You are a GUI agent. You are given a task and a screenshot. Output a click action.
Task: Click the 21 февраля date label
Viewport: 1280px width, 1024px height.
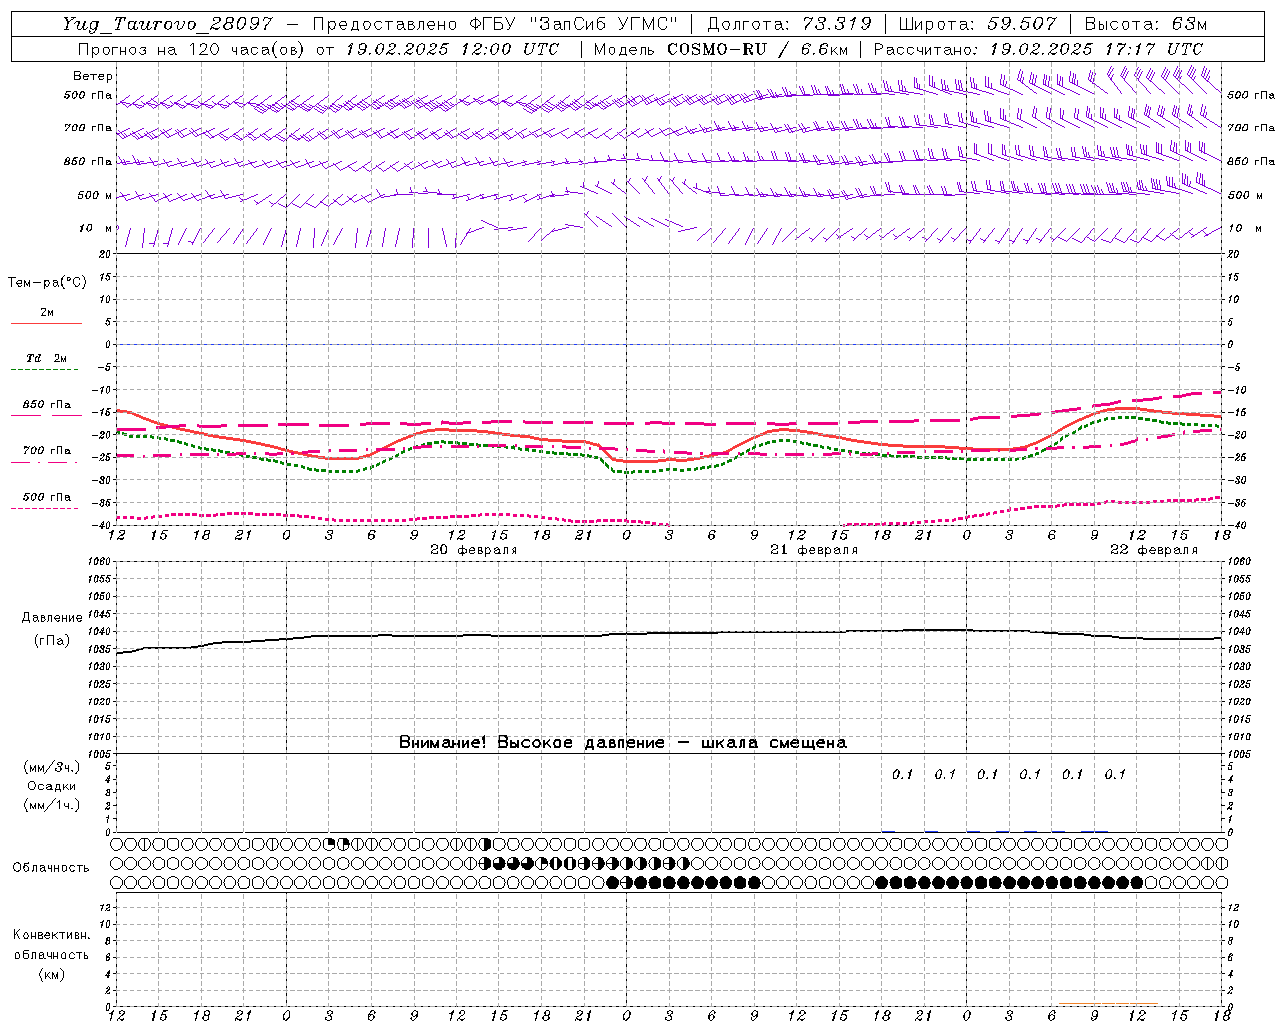tap(813, 550)
